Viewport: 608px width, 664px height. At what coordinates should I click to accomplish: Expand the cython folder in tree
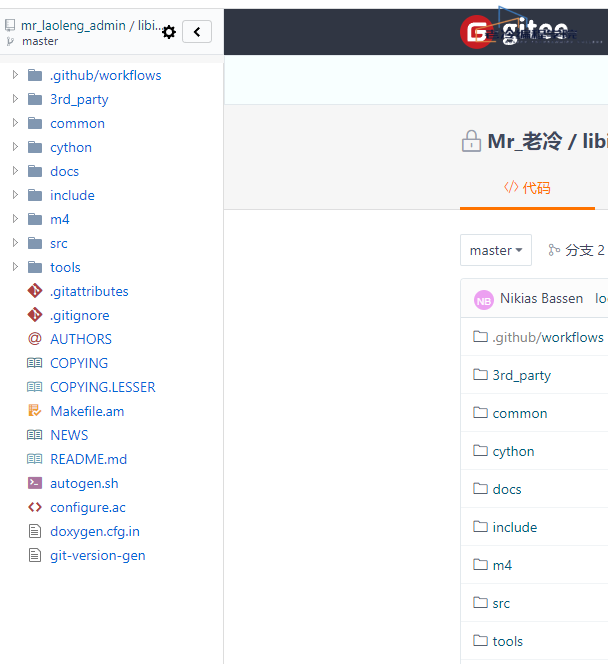[15, 147]
